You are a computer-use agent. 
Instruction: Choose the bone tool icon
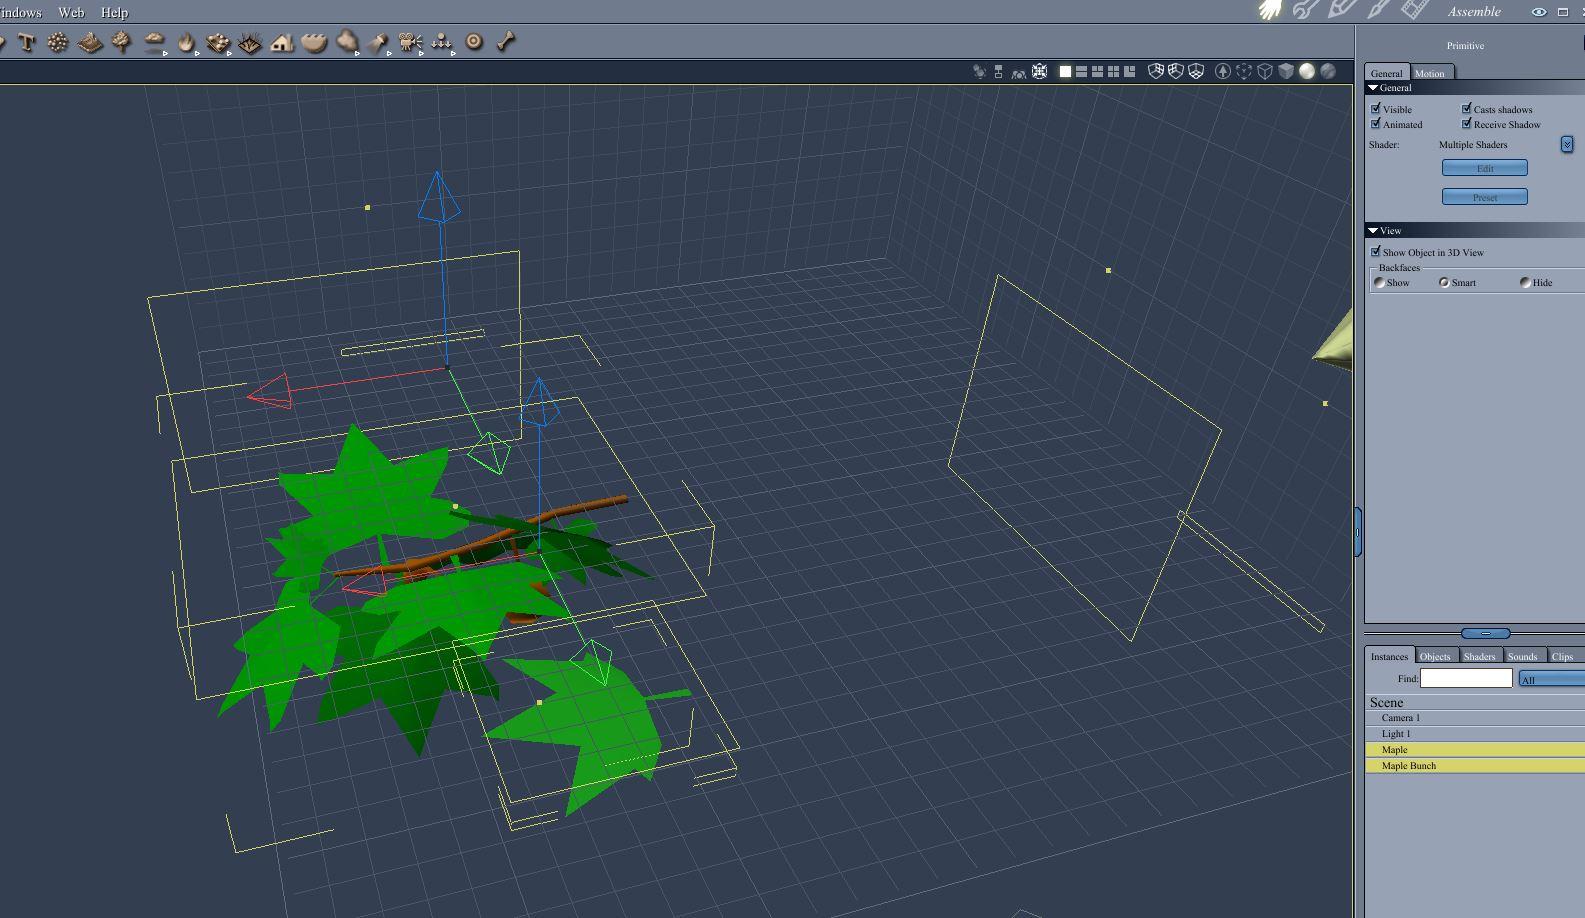coord(506,42)
